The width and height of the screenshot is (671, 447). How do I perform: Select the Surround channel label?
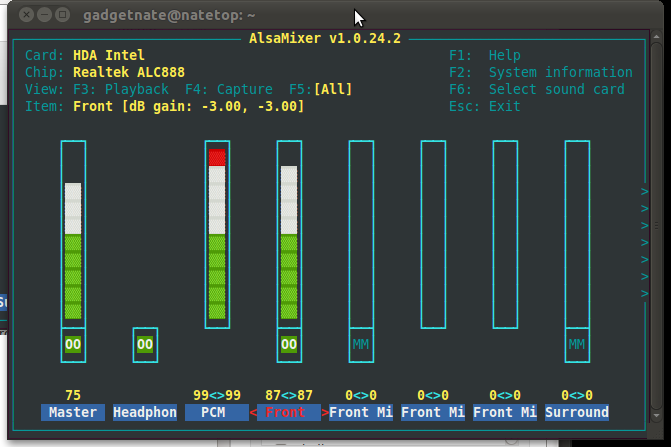[x=577, y=412]
